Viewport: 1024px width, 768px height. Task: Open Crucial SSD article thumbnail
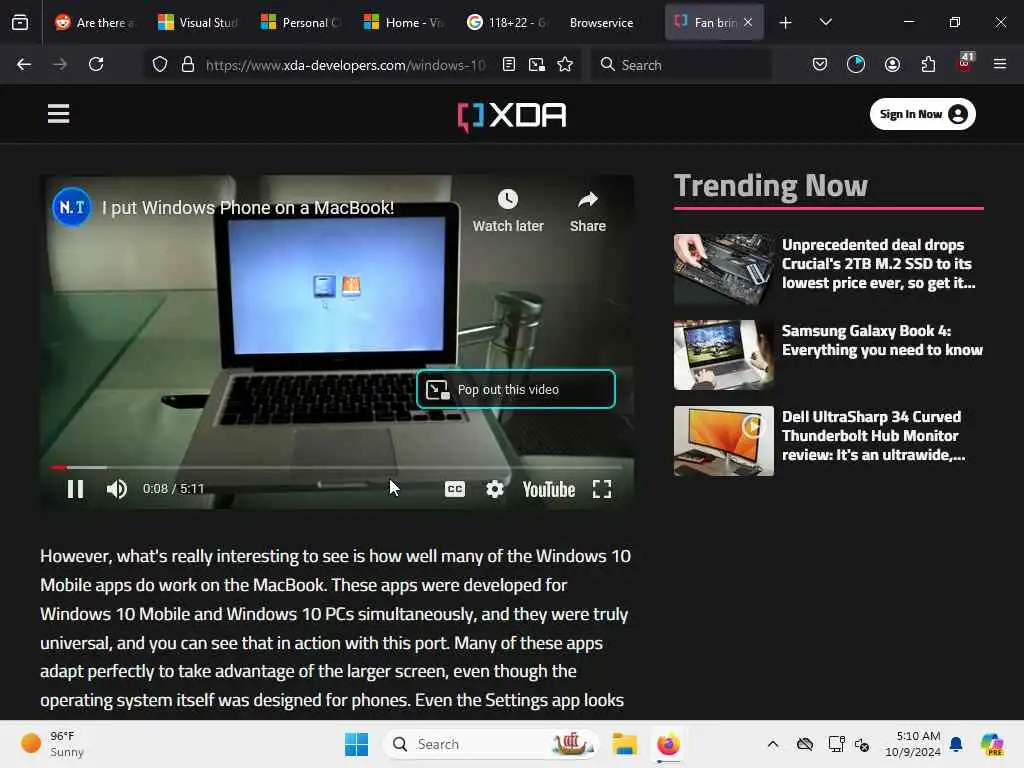point(724,269)
